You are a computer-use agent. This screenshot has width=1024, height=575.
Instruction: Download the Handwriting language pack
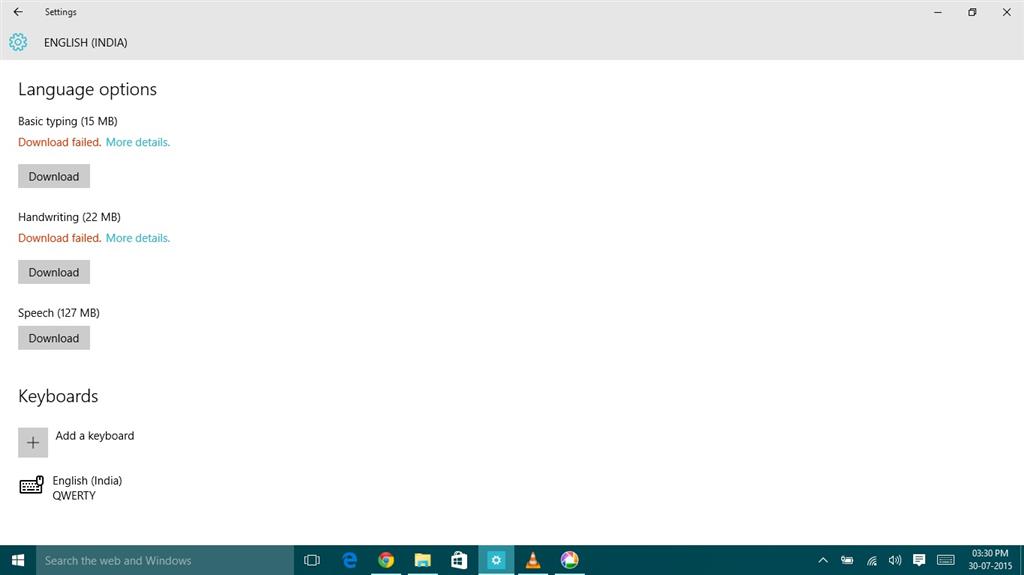(x=54, y=272)
